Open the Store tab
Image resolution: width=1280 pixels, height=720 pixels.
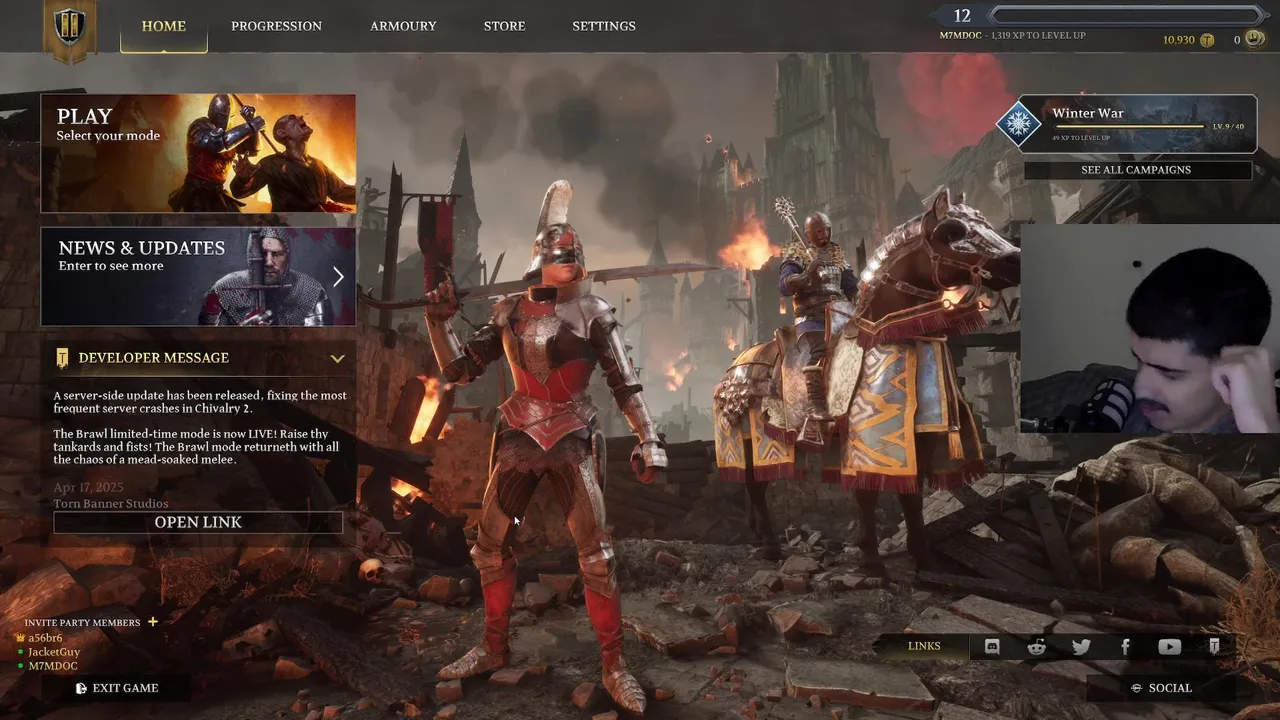pyautogui.click(x=504, y=26)
